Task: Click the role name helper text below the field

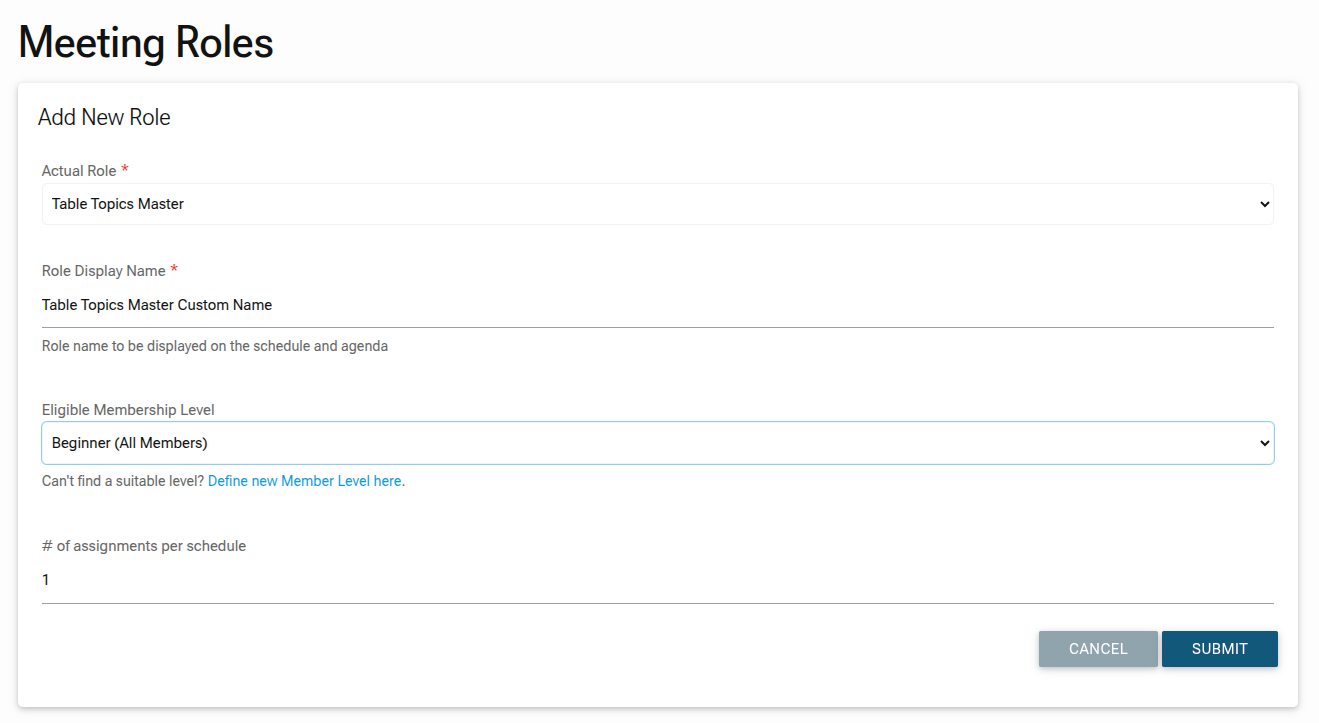Action: 215,347
